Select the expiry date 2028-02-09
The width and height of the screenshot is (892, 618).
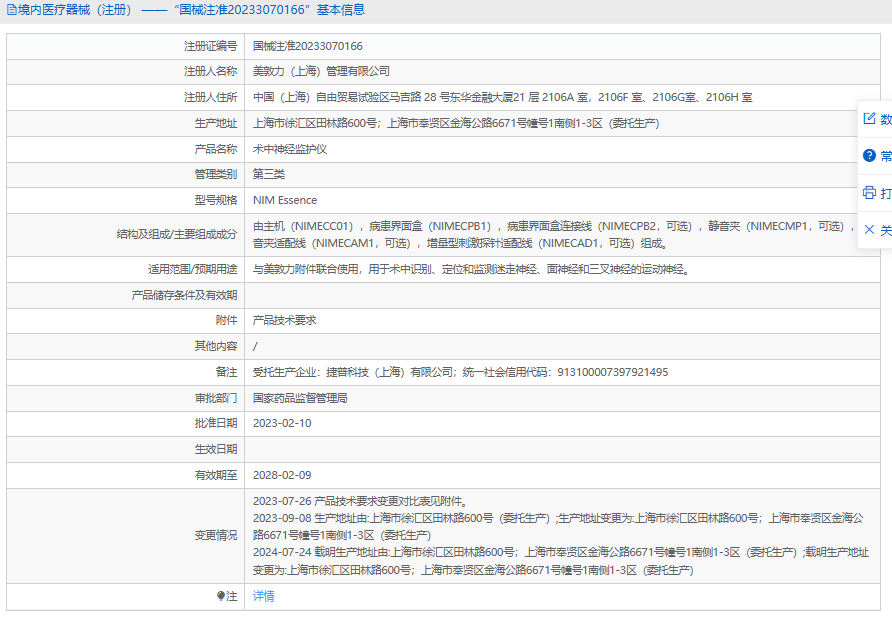tap(282, 475)
